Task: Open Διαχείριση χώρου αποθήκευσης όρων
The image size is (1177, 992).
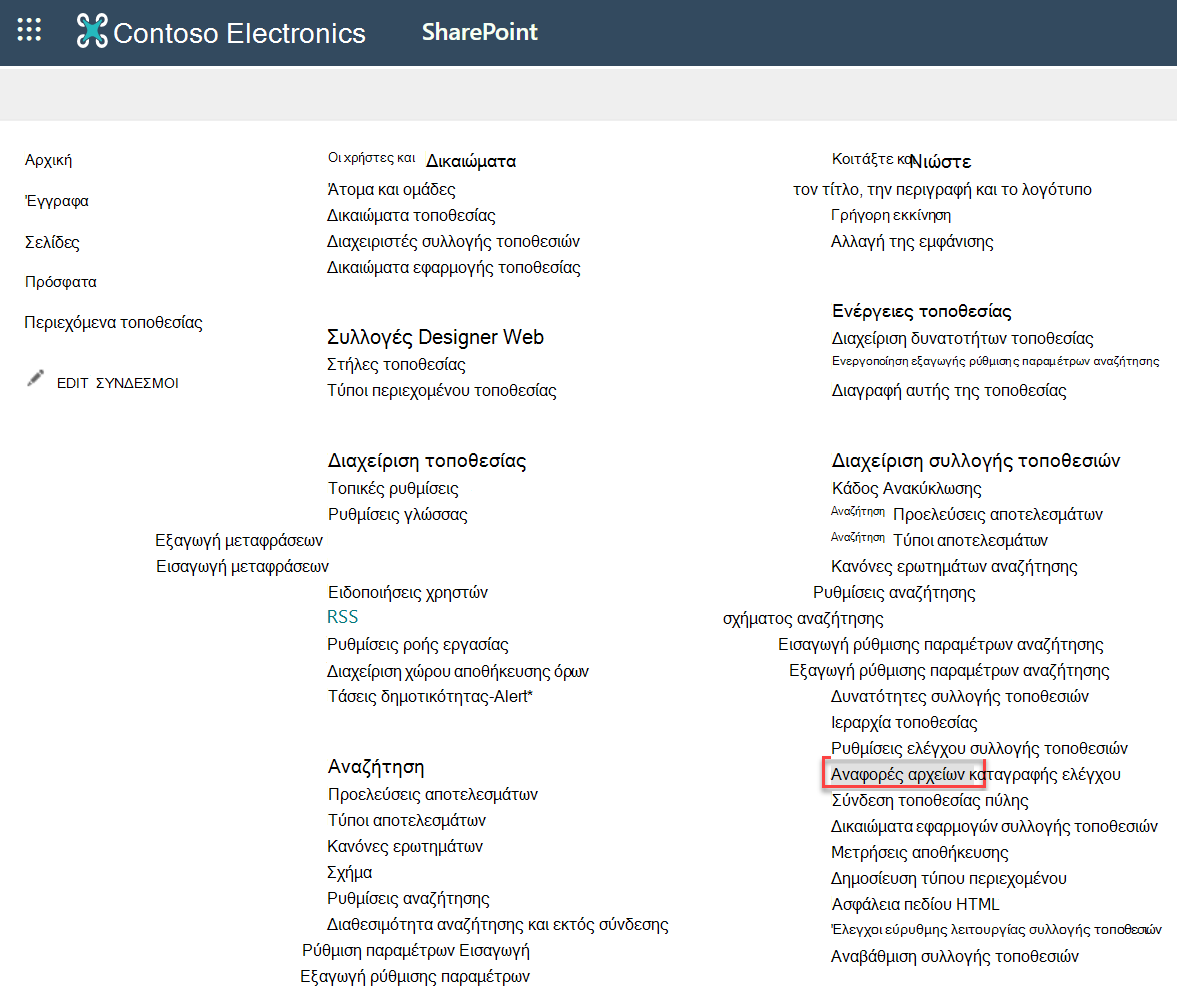Action: tap(458, 671)
